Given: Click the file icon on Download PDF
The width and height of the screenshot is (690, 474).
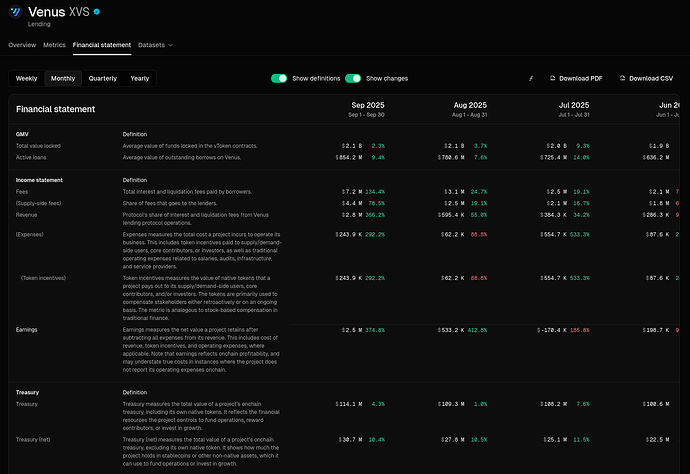Looking at the screenshot, I should (x=550, y=78).
